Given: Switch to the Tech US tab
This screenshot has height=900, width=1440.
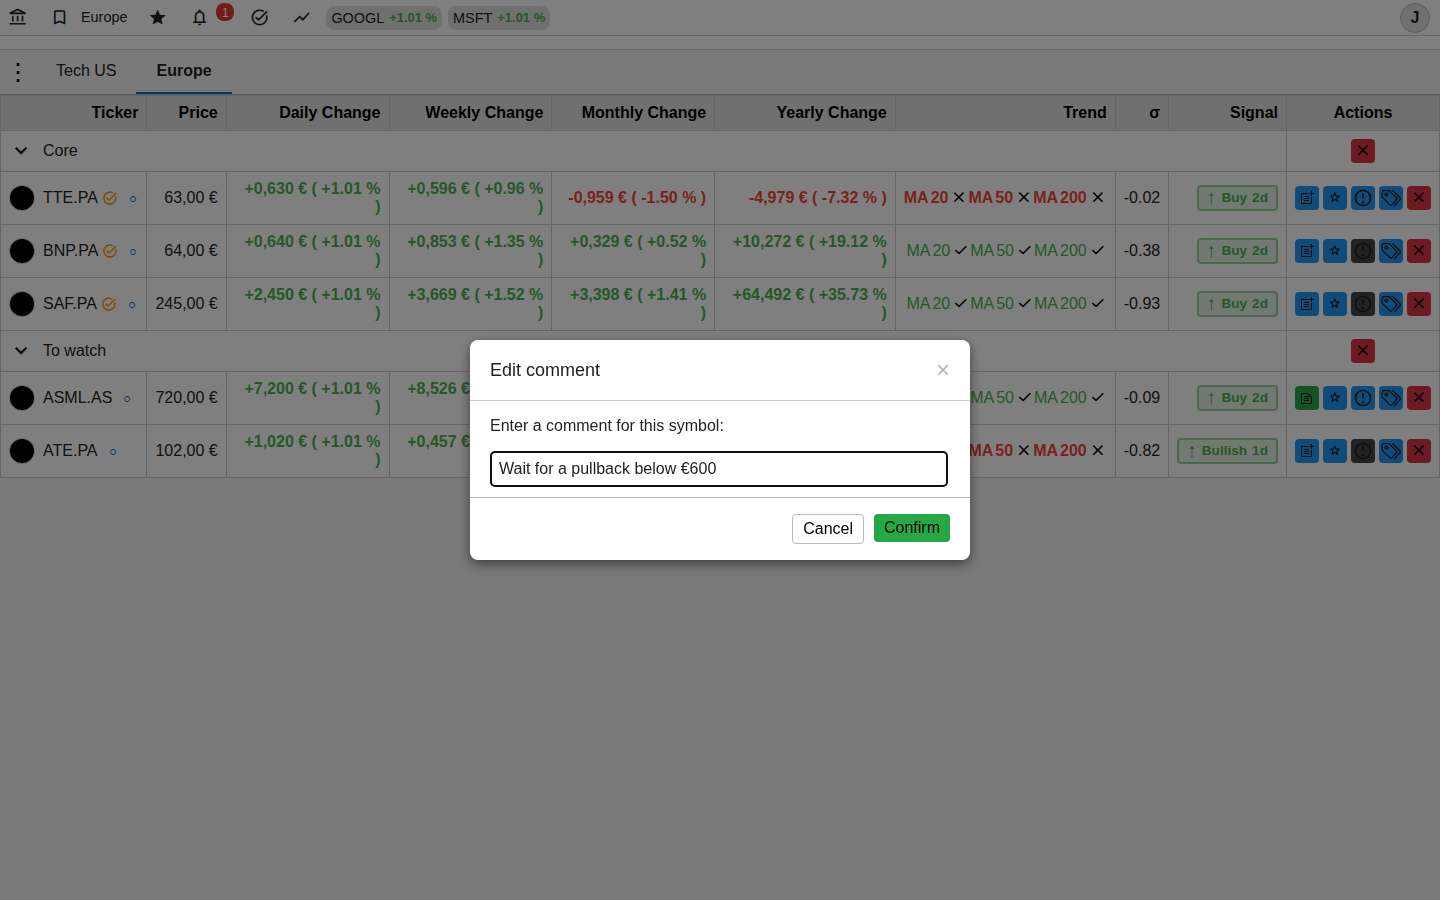Looking at the screenshot, I should pyautogui.click(x=86, y=71).
